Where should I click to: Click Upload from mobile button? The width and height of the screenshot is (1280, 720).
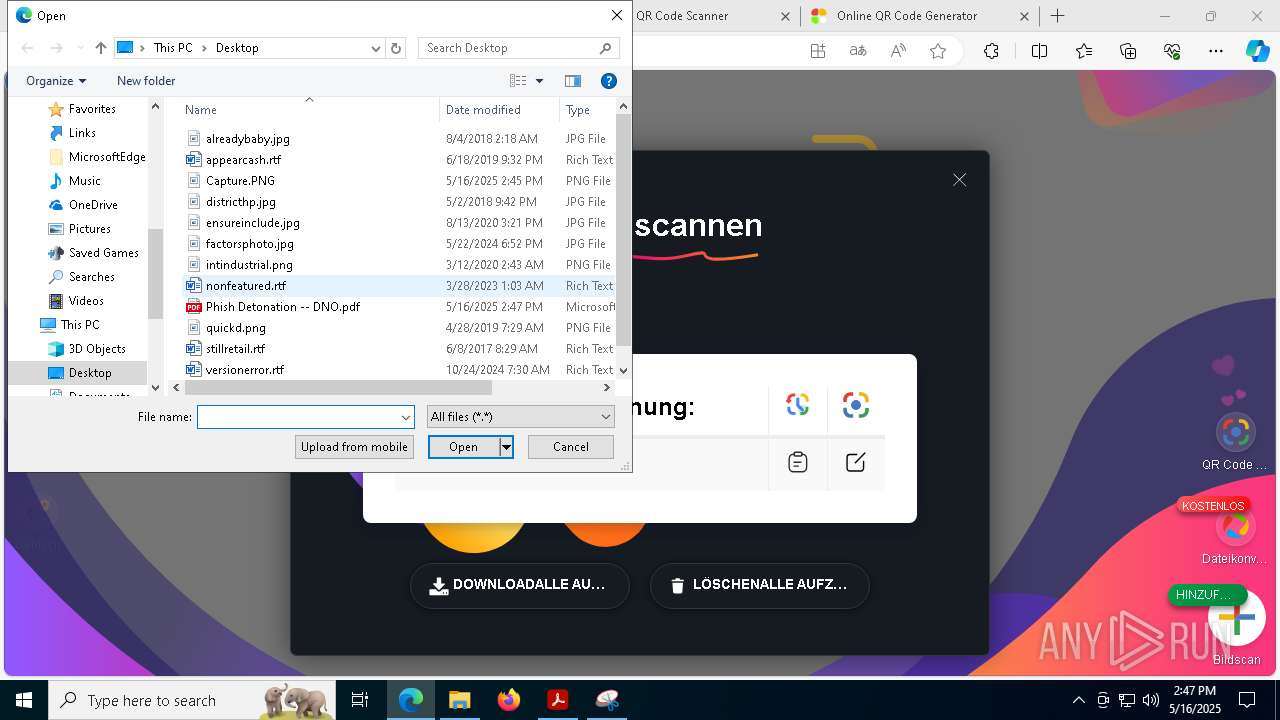(354, 447)
